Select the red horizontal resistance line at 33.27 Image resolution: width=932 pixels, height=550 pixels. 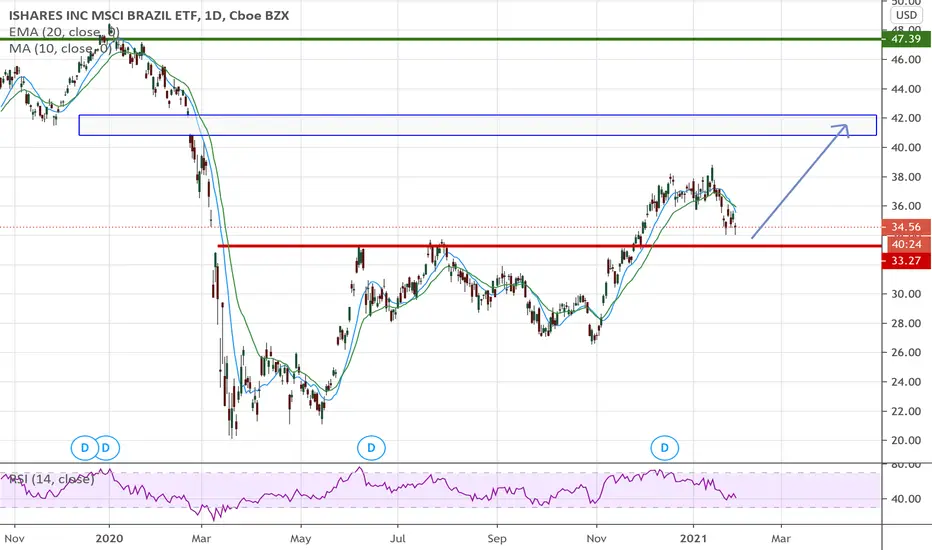click(x=549, y=246)
